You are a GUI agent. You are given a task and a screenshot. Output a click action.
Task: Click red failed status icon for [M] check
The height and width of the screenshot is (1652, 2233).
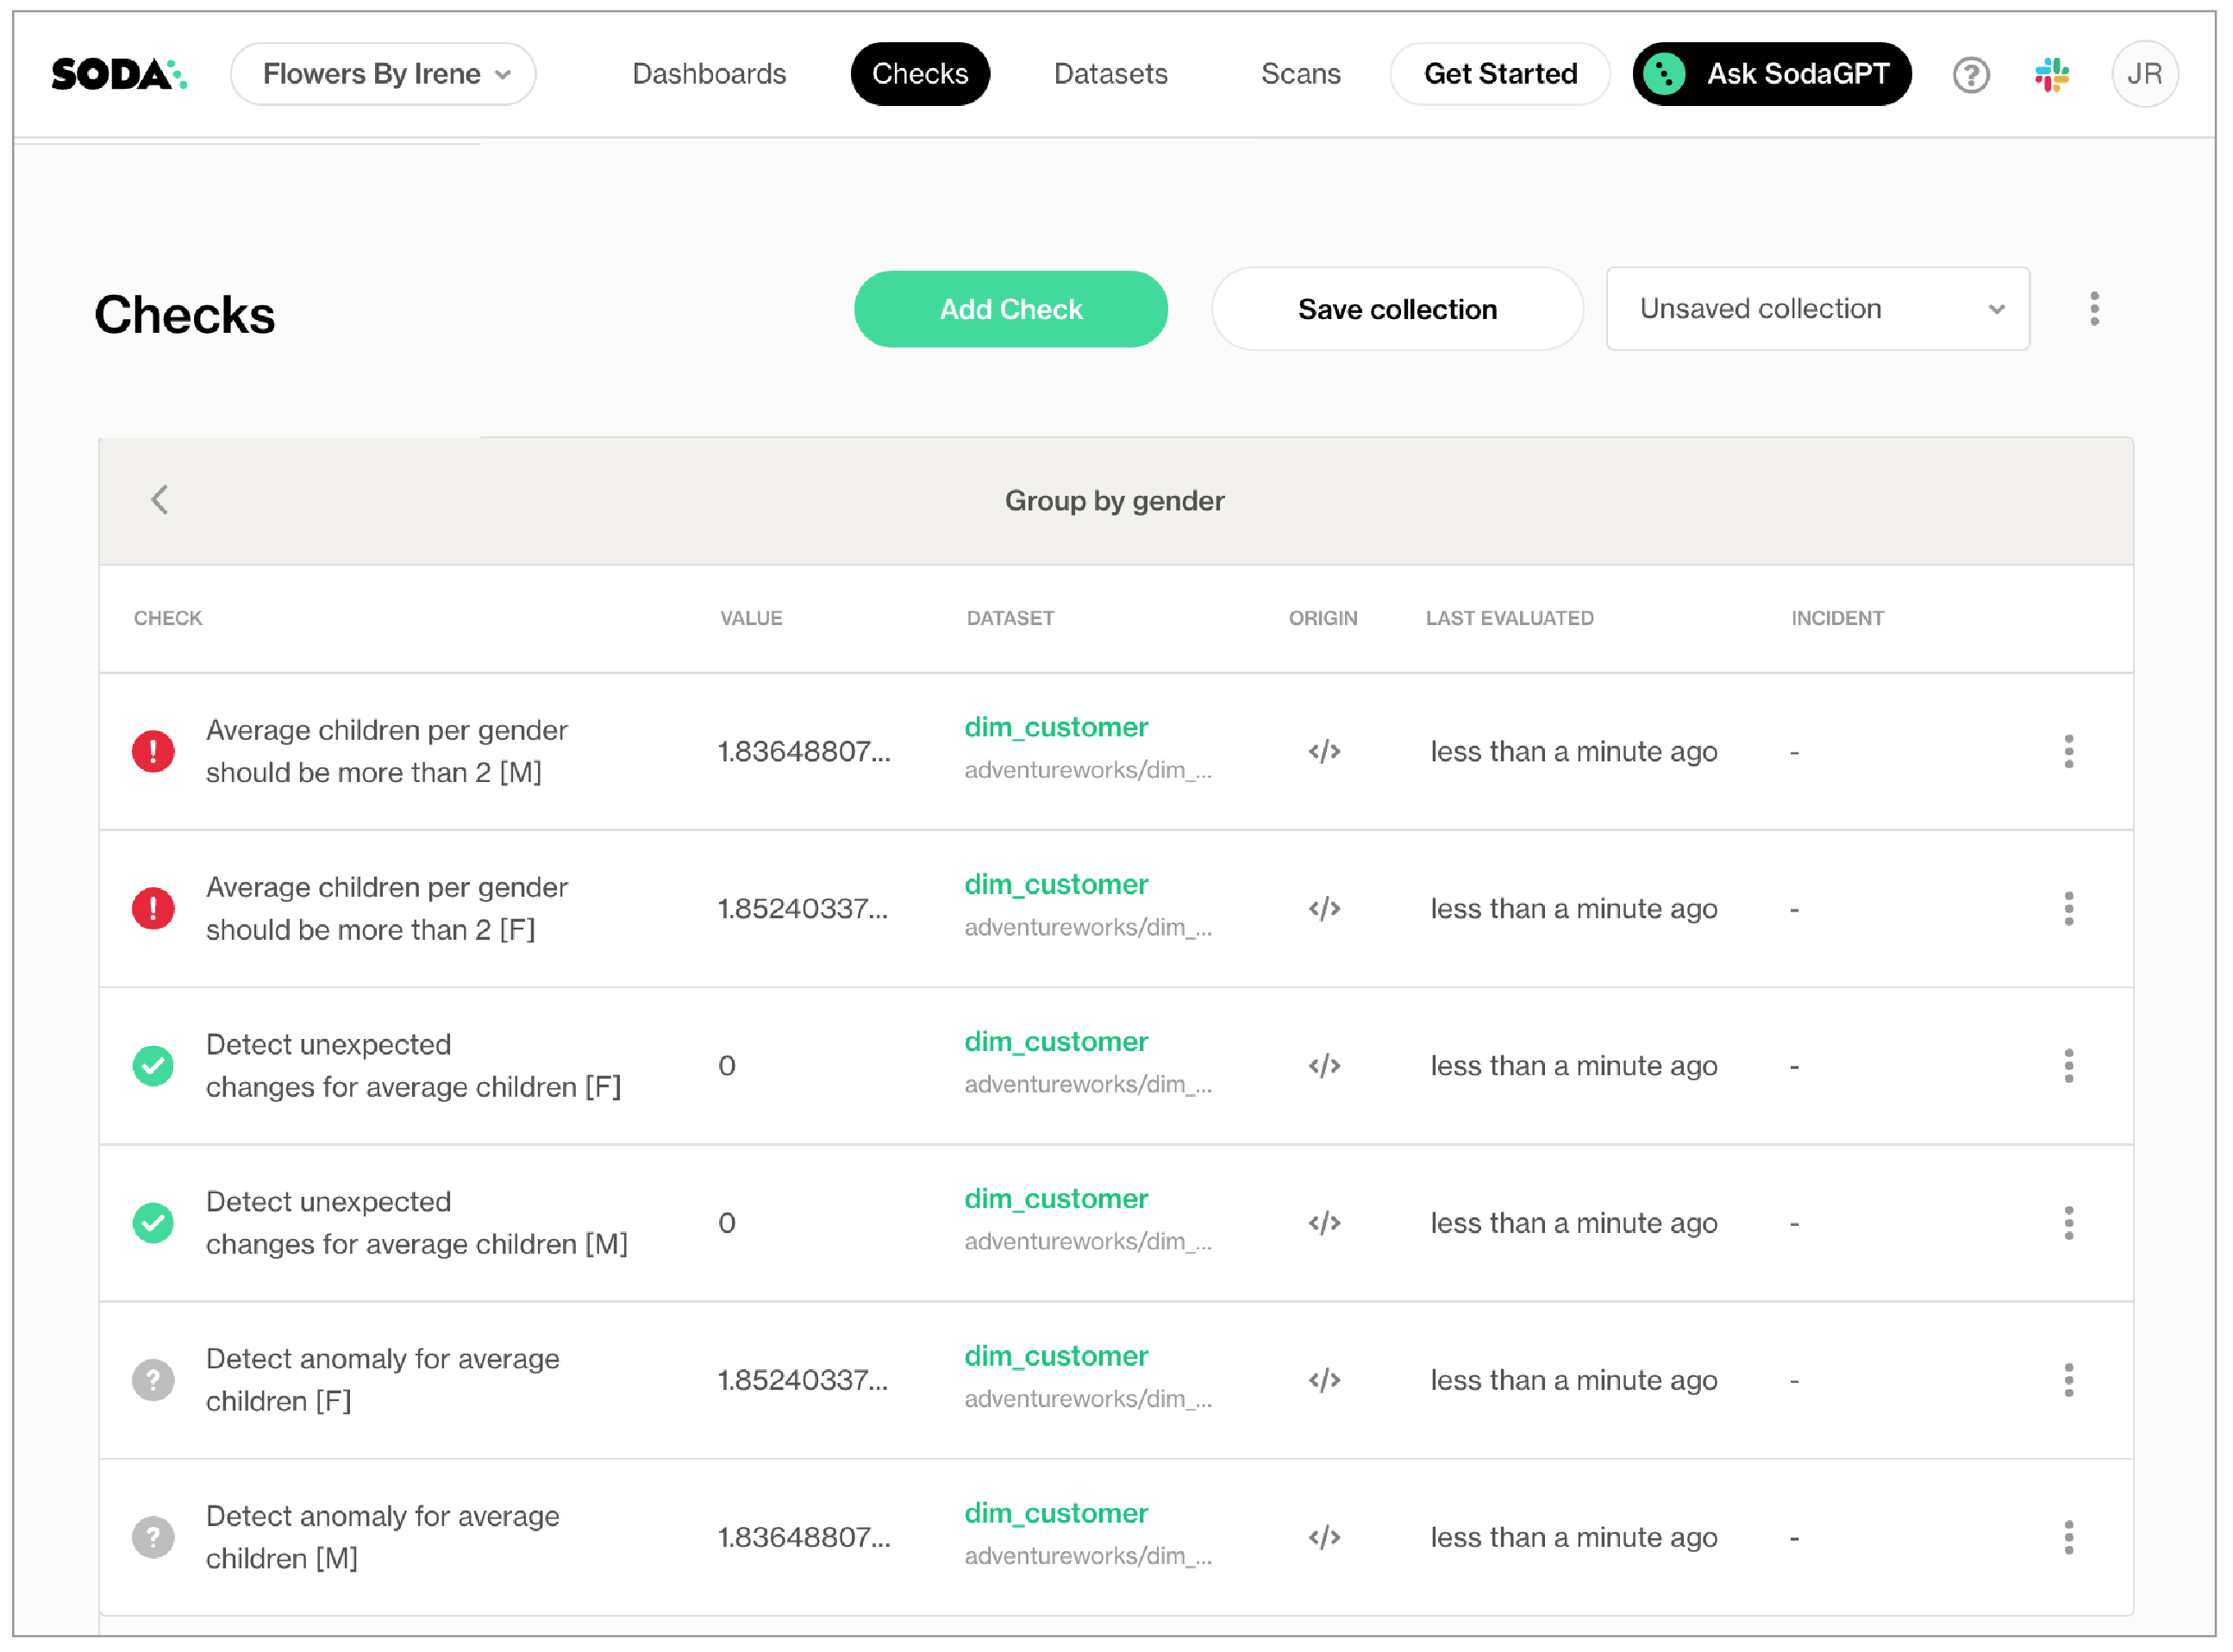153,752
